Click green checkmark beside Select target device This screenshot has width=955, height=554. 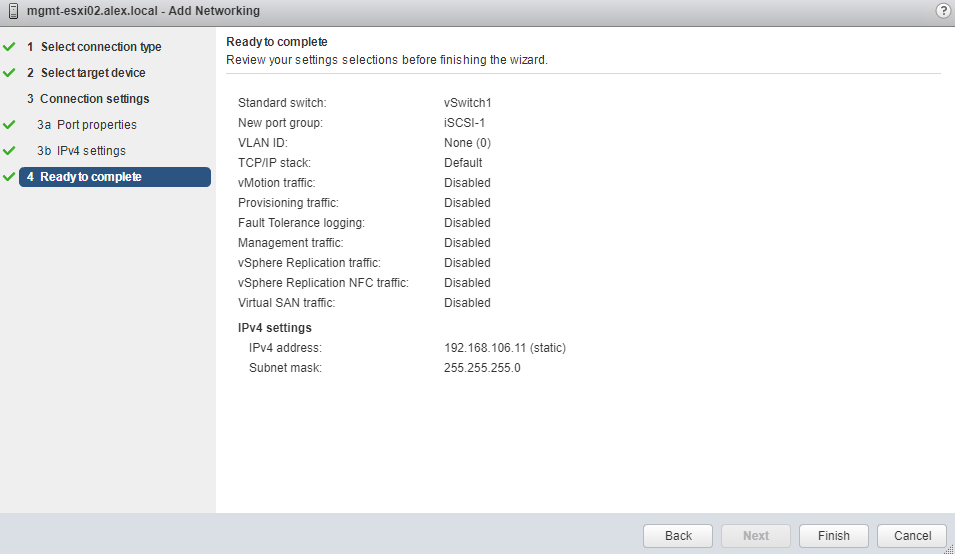coord(10,73)
